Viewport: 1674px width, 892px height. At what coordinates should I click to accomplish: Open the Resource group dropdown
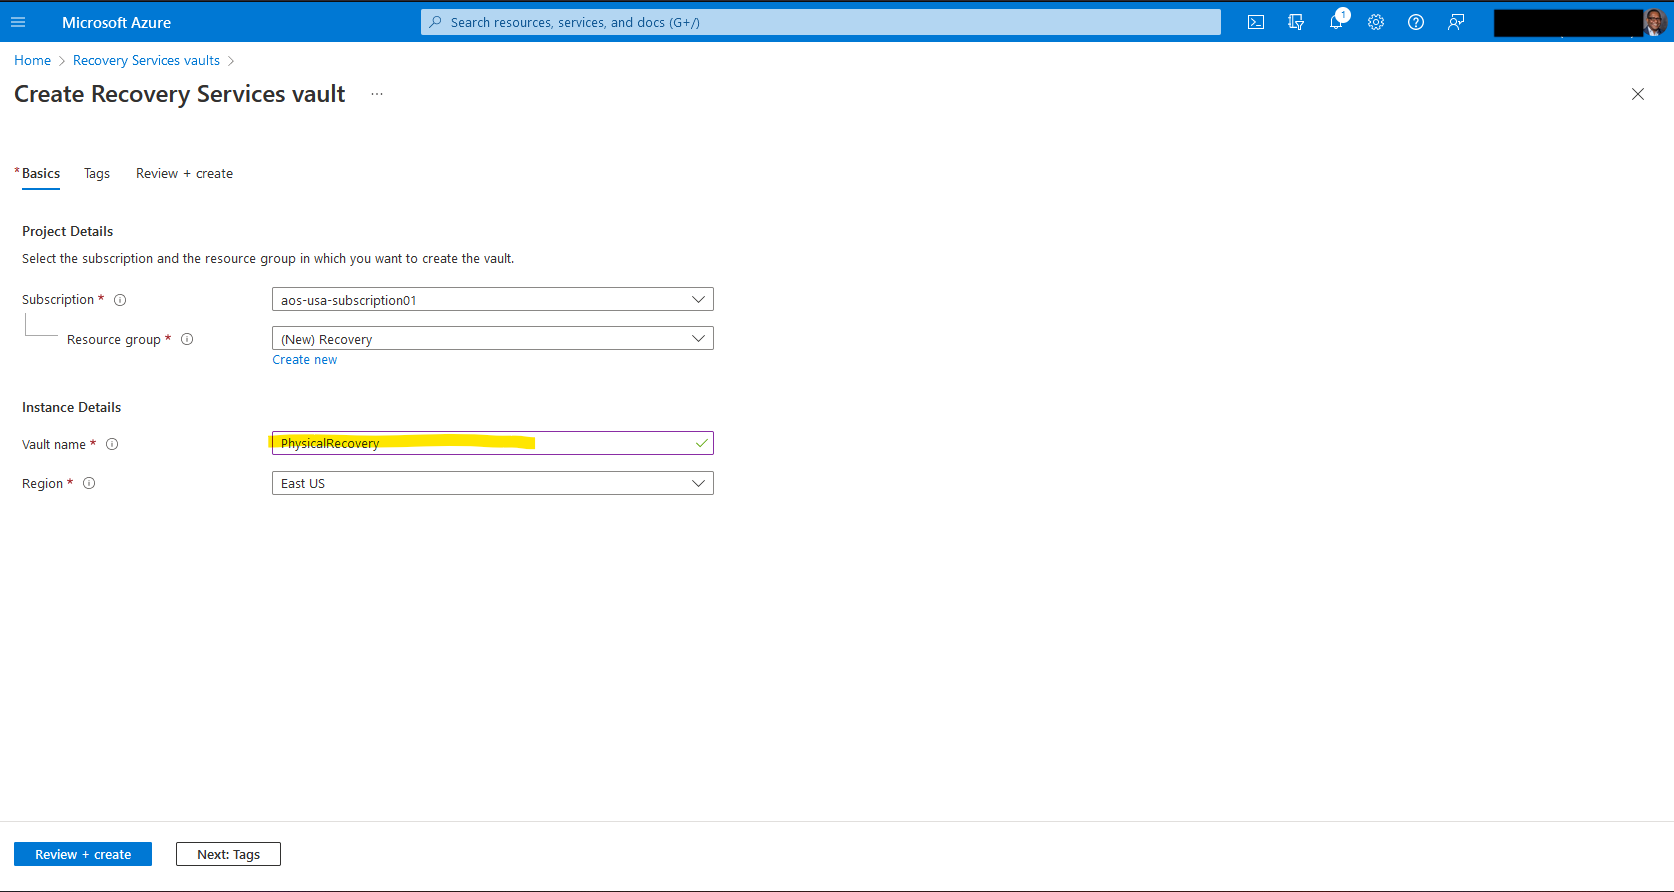coord(493,338)
